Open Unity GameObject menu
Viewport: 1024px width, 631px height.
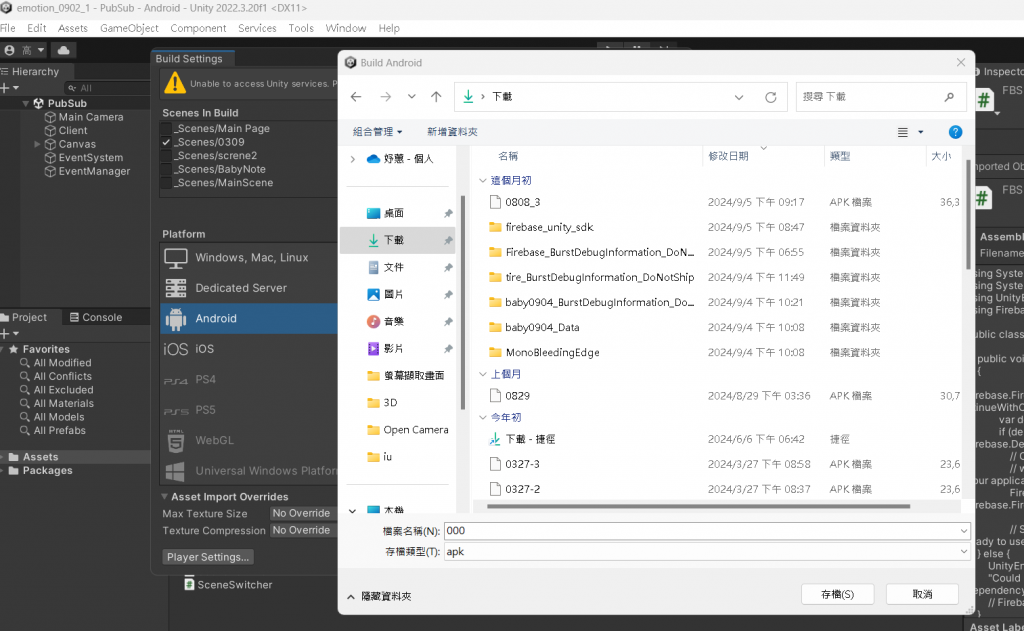pyautogui.click(x=129, y=28)
